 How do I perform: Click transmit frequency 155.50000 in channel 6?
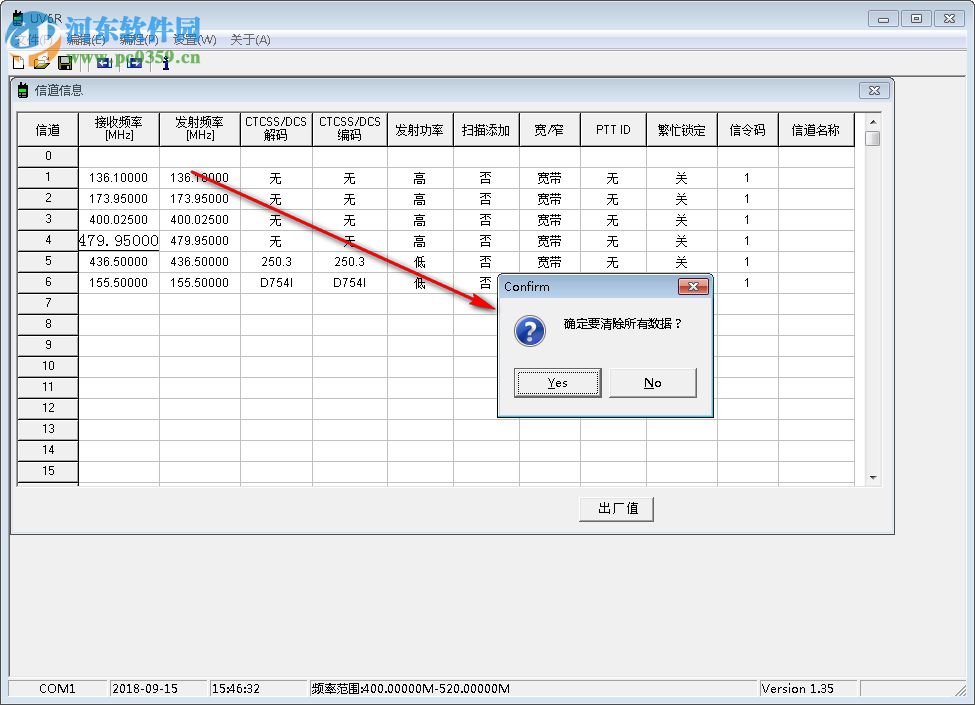point(200,283)
